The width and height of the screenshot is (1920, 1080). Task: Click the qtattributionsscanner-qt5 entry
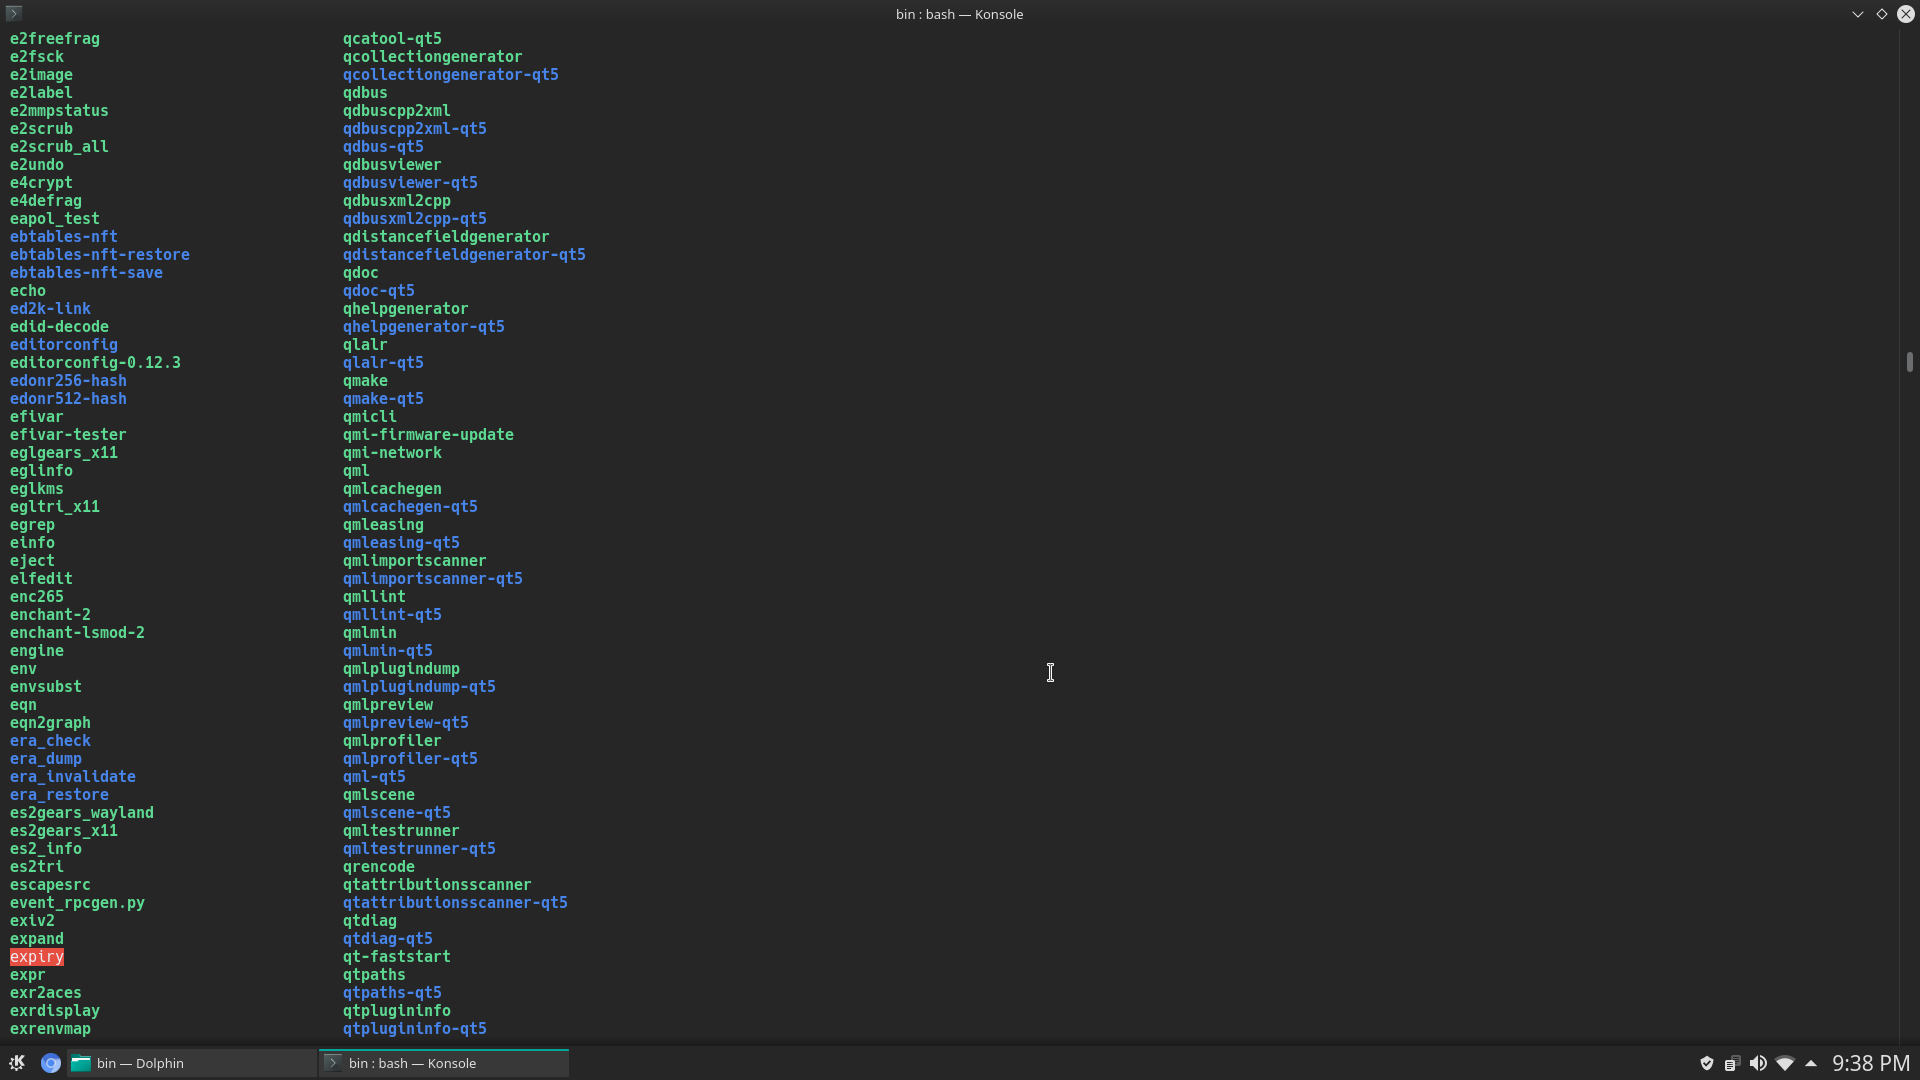click(455, 903)
